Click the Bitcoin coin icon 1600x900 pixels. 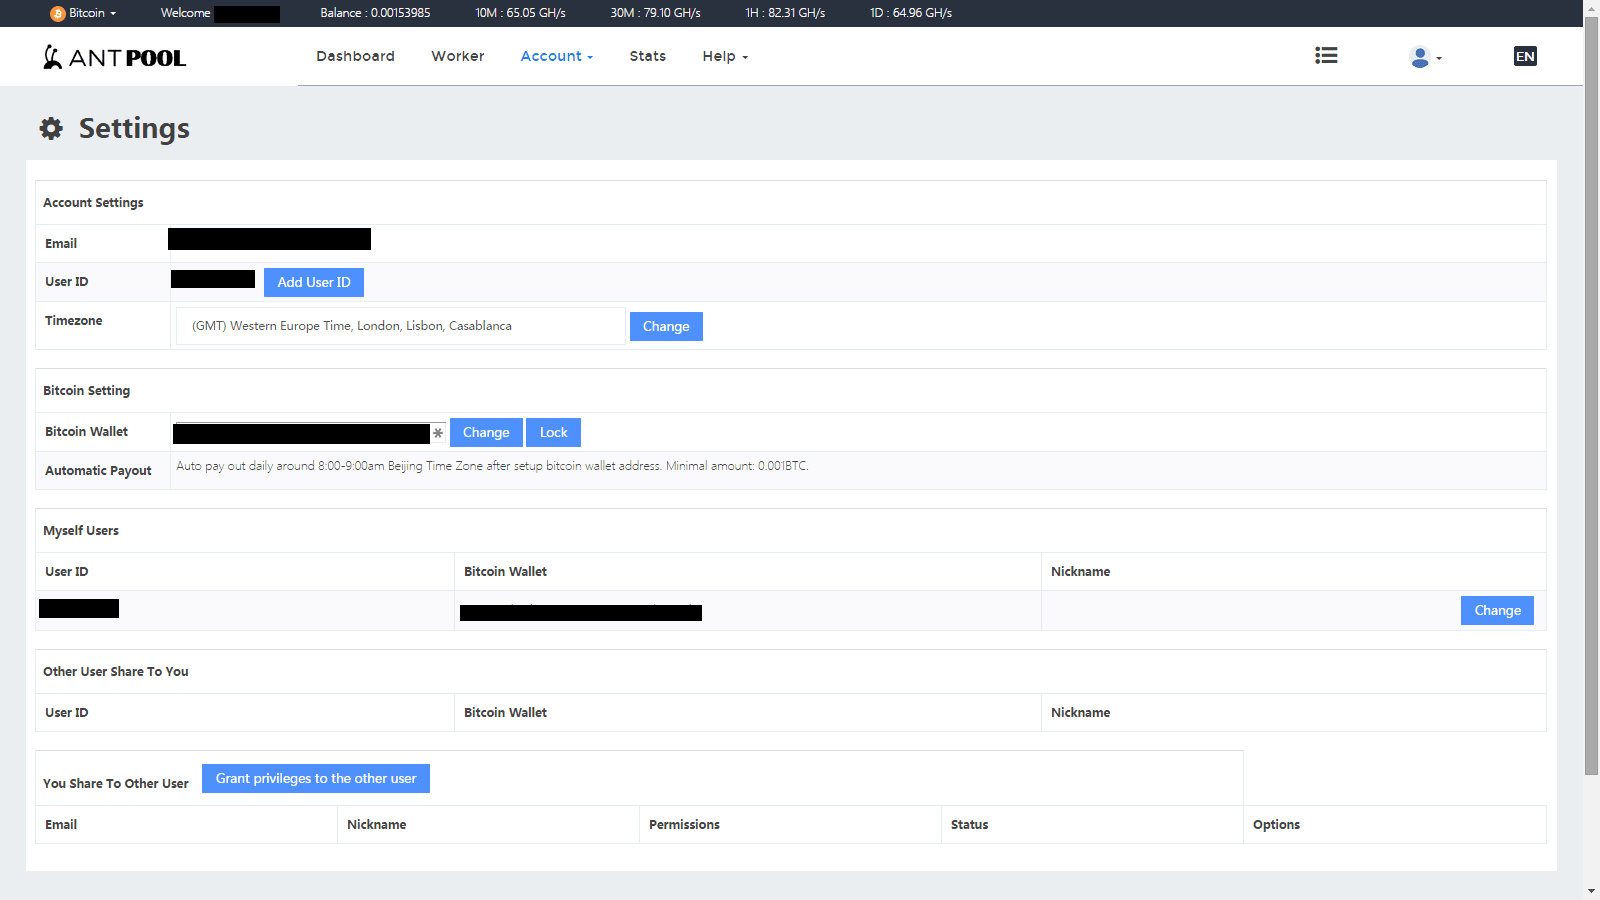pyautogui.click(x=57, y=13)
